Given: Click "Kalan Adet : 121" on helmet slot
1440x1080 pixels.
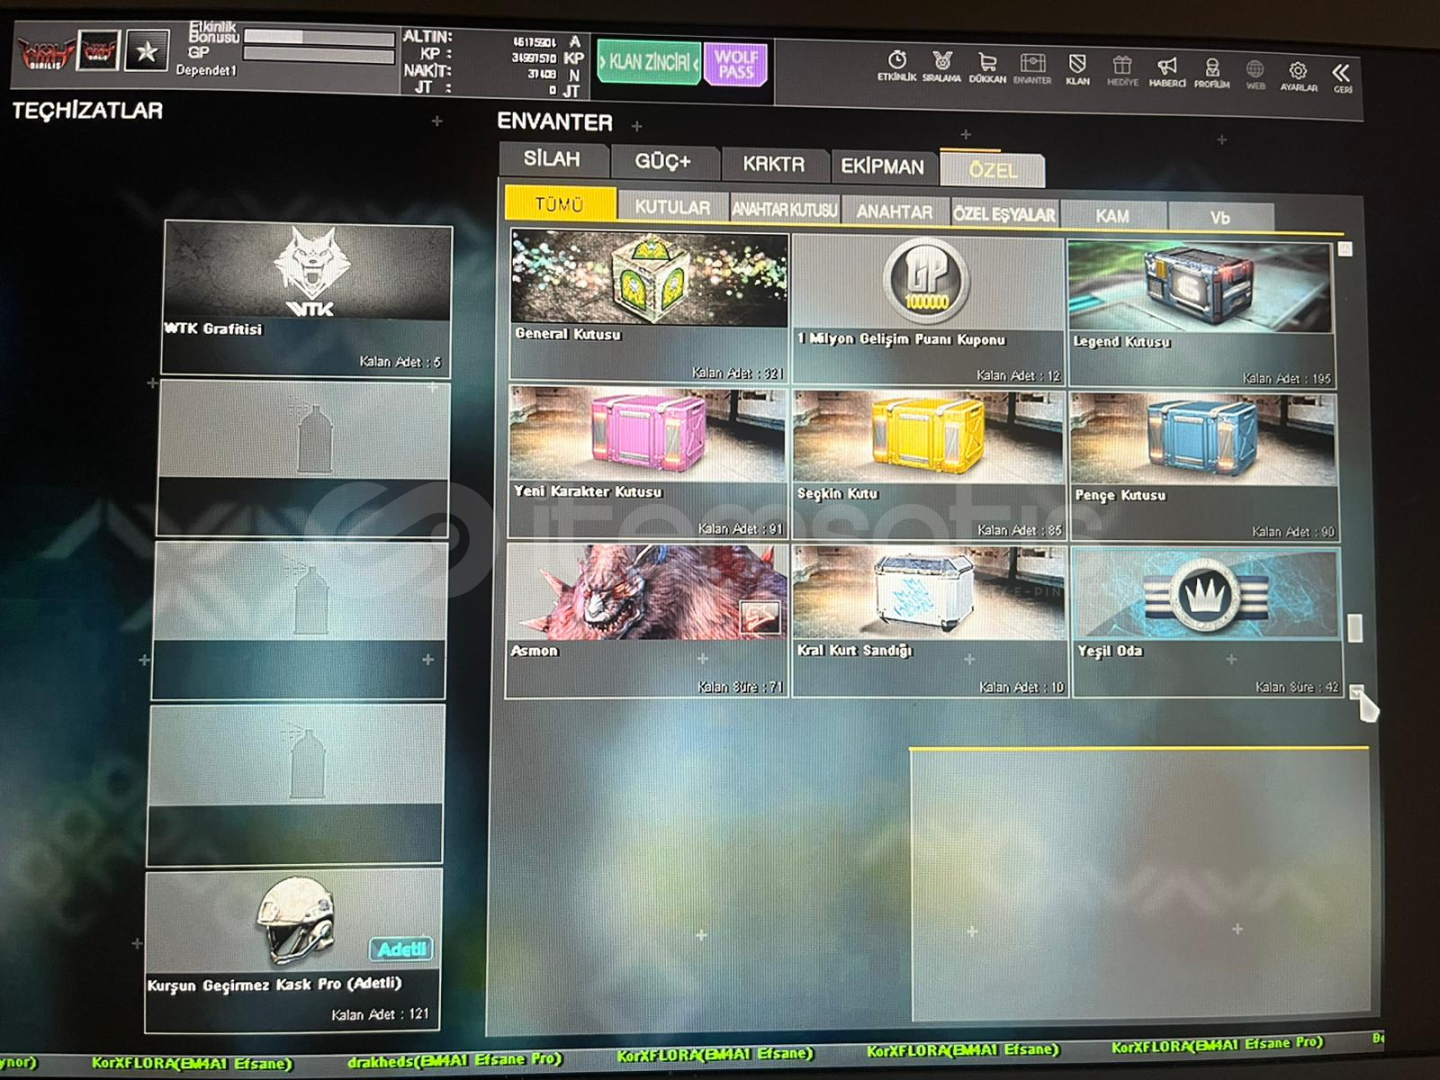Looking at the screenshot, I should [x=380, y=1014].
